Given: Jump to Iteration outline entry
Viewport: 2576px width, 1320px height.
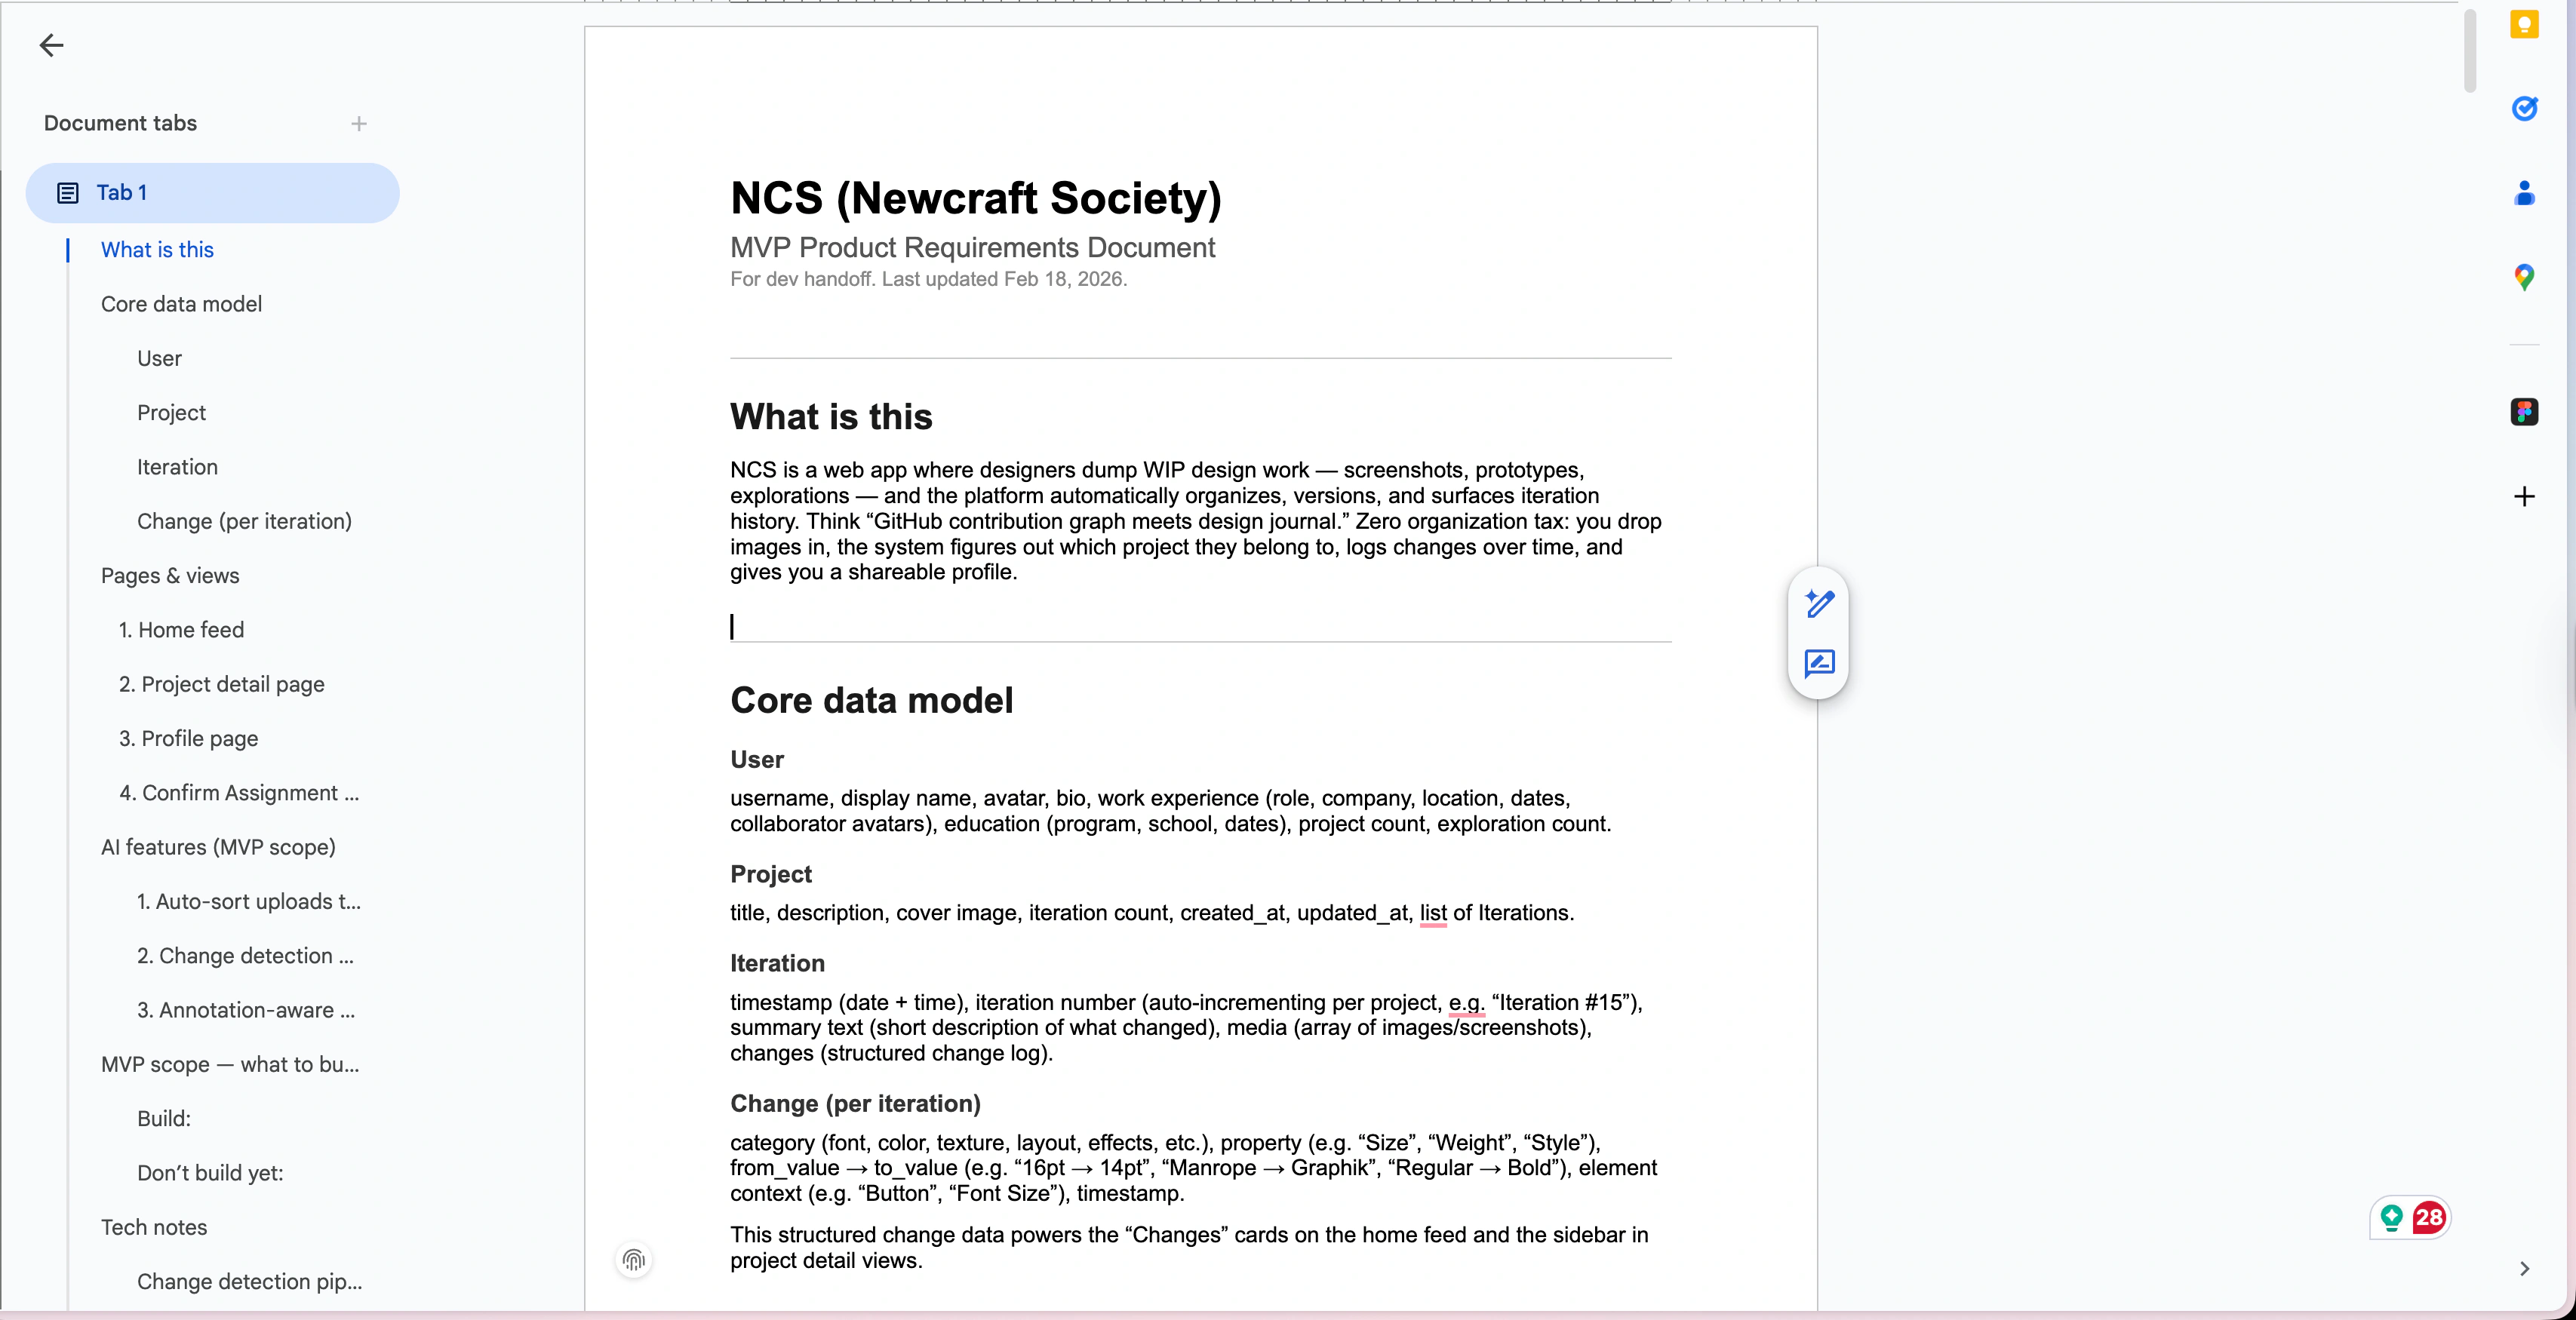Looking at the screenshot, I should coord(177,467).
